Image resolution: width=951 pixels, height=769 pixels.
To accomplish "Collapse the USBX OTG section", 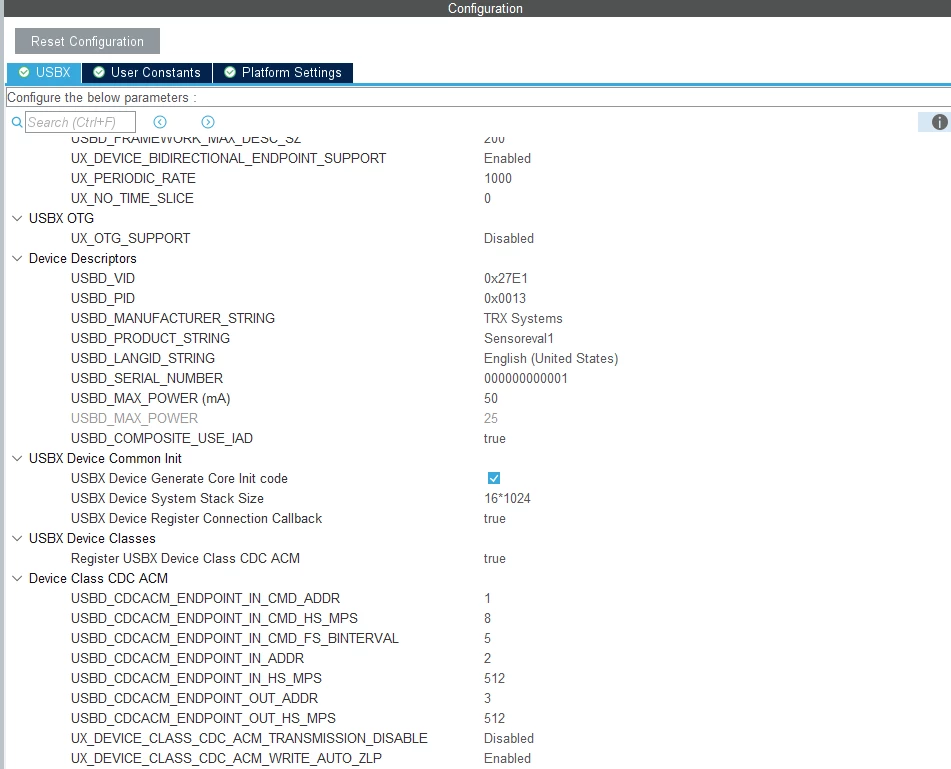I will 17,218.
